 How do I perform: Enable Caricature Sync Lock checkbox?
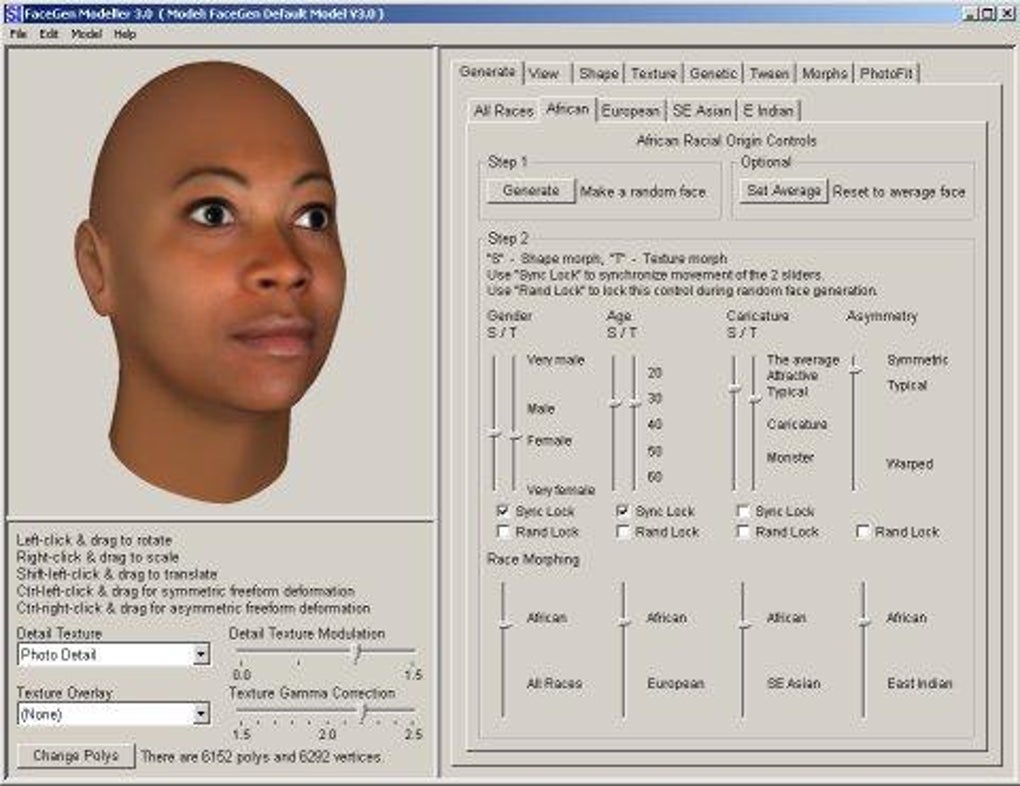coord(743,511)
